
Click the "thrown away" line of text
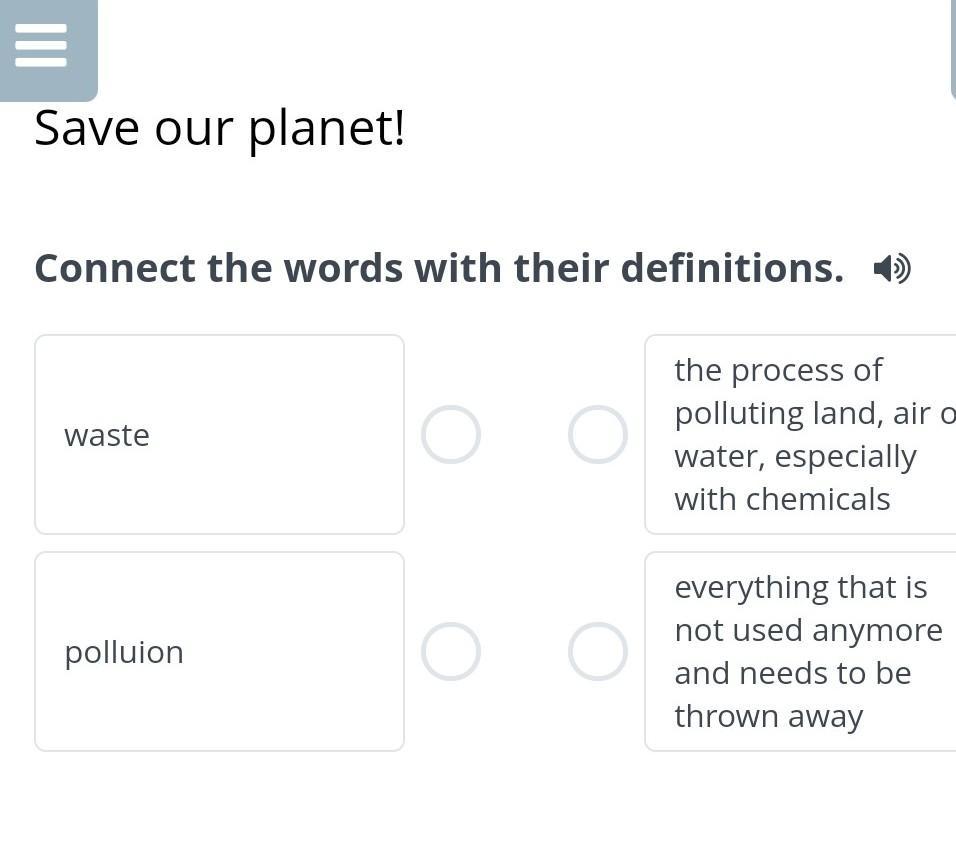coord(768,716)
